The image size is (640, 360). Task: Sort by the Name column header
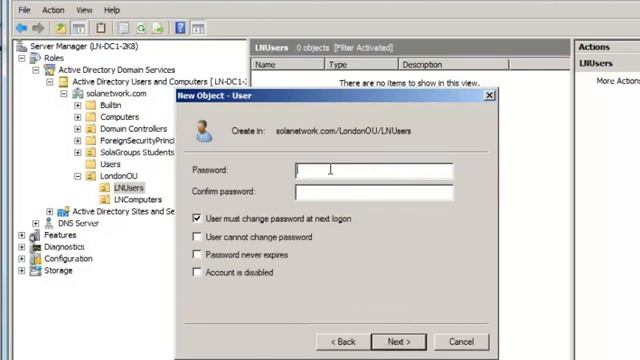pyautogui.click(x=288, y=64)
